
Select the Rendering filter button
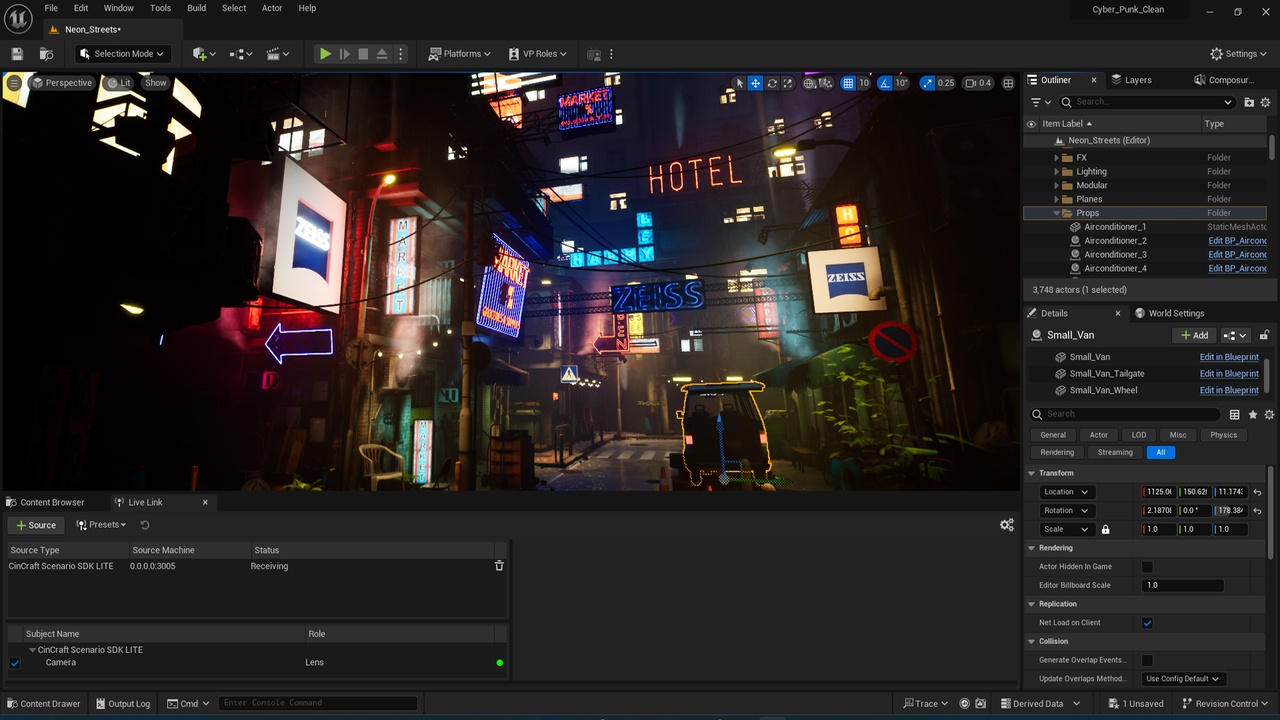[1057, 452]
